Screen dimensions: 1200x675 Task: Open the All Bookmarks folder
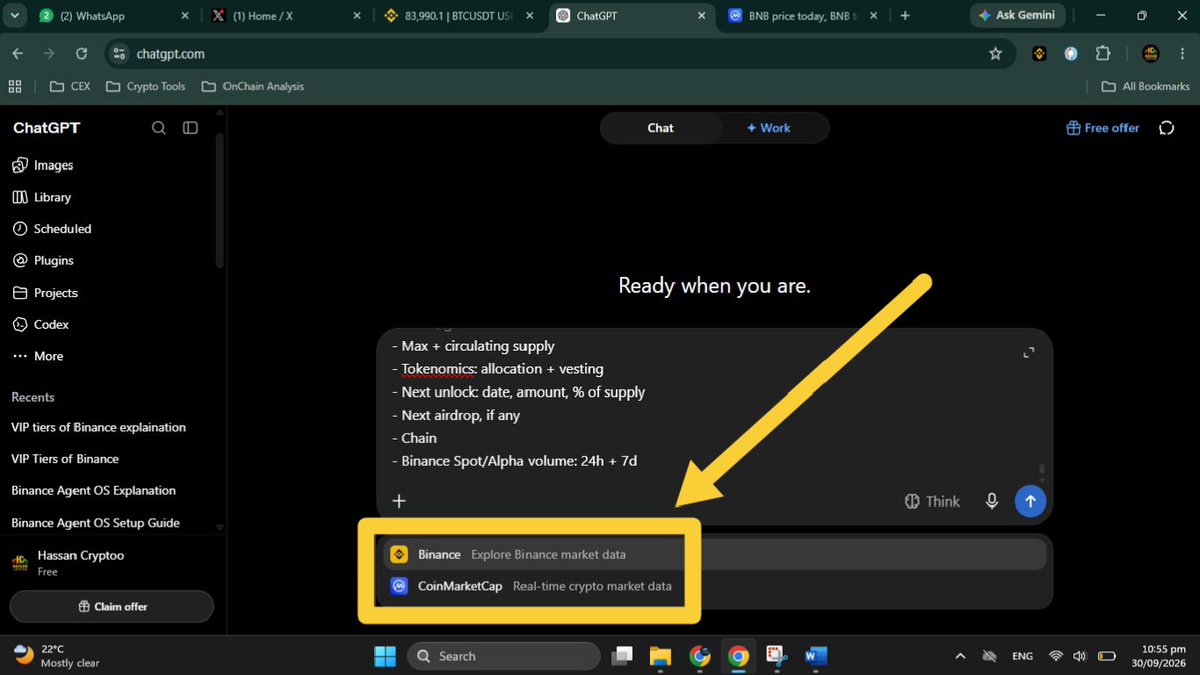point(1146,87)
